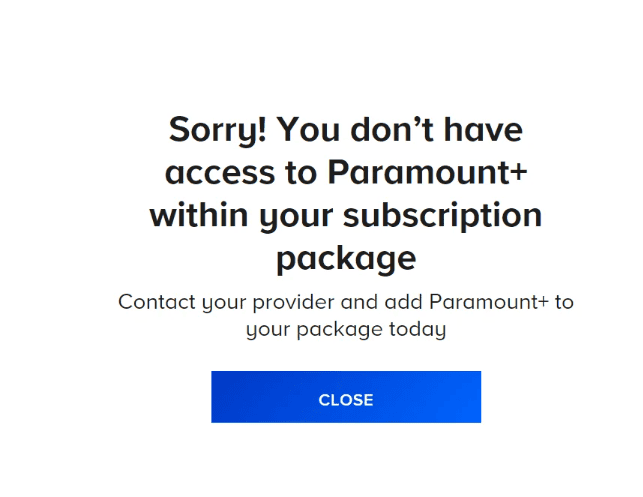The height and width of the screenshot is (497, 643).
Task: Click the CLOSE button
Action: click(x=346, y=397)
